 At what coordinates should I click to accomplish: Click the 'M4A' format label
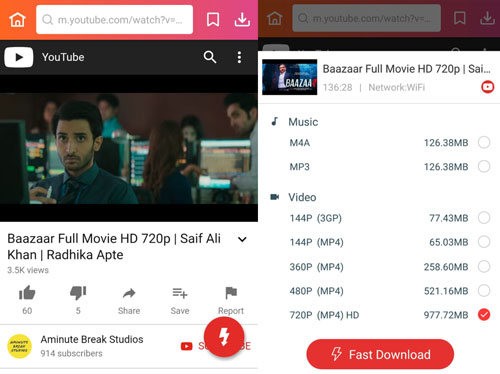pos(300,143)
